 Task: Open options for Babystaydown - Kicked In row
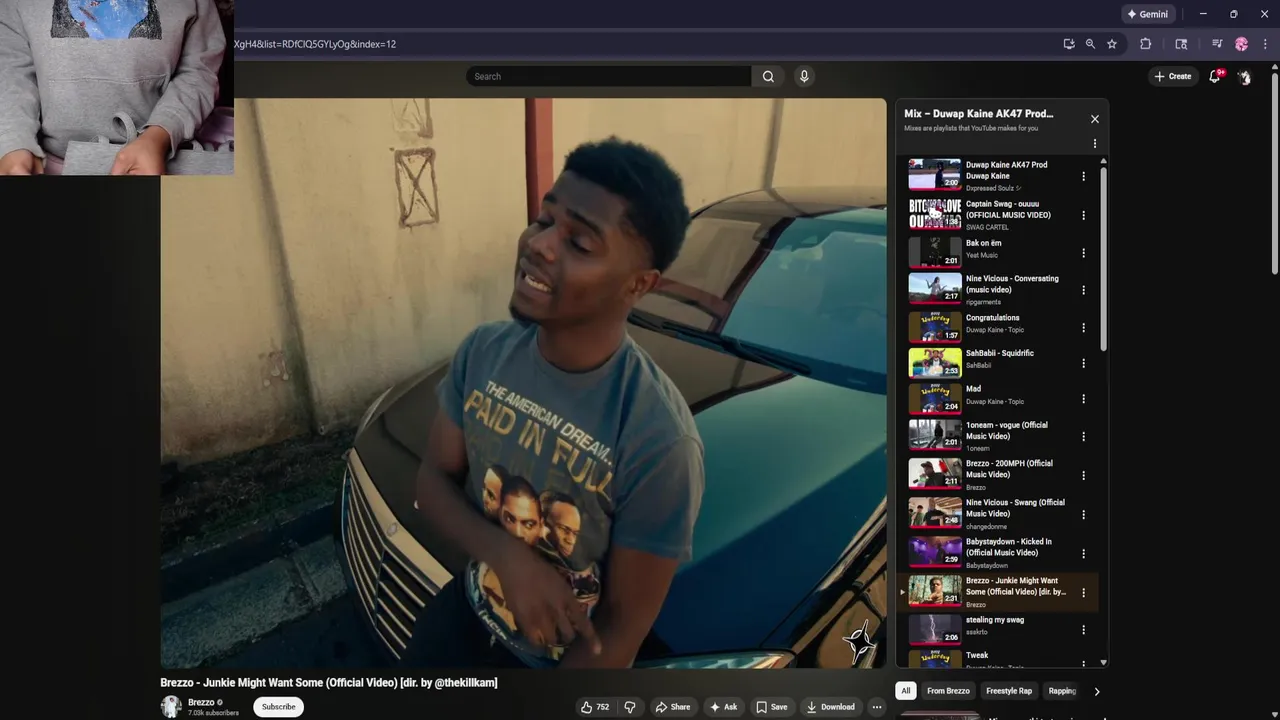(x=1083, y=553)
